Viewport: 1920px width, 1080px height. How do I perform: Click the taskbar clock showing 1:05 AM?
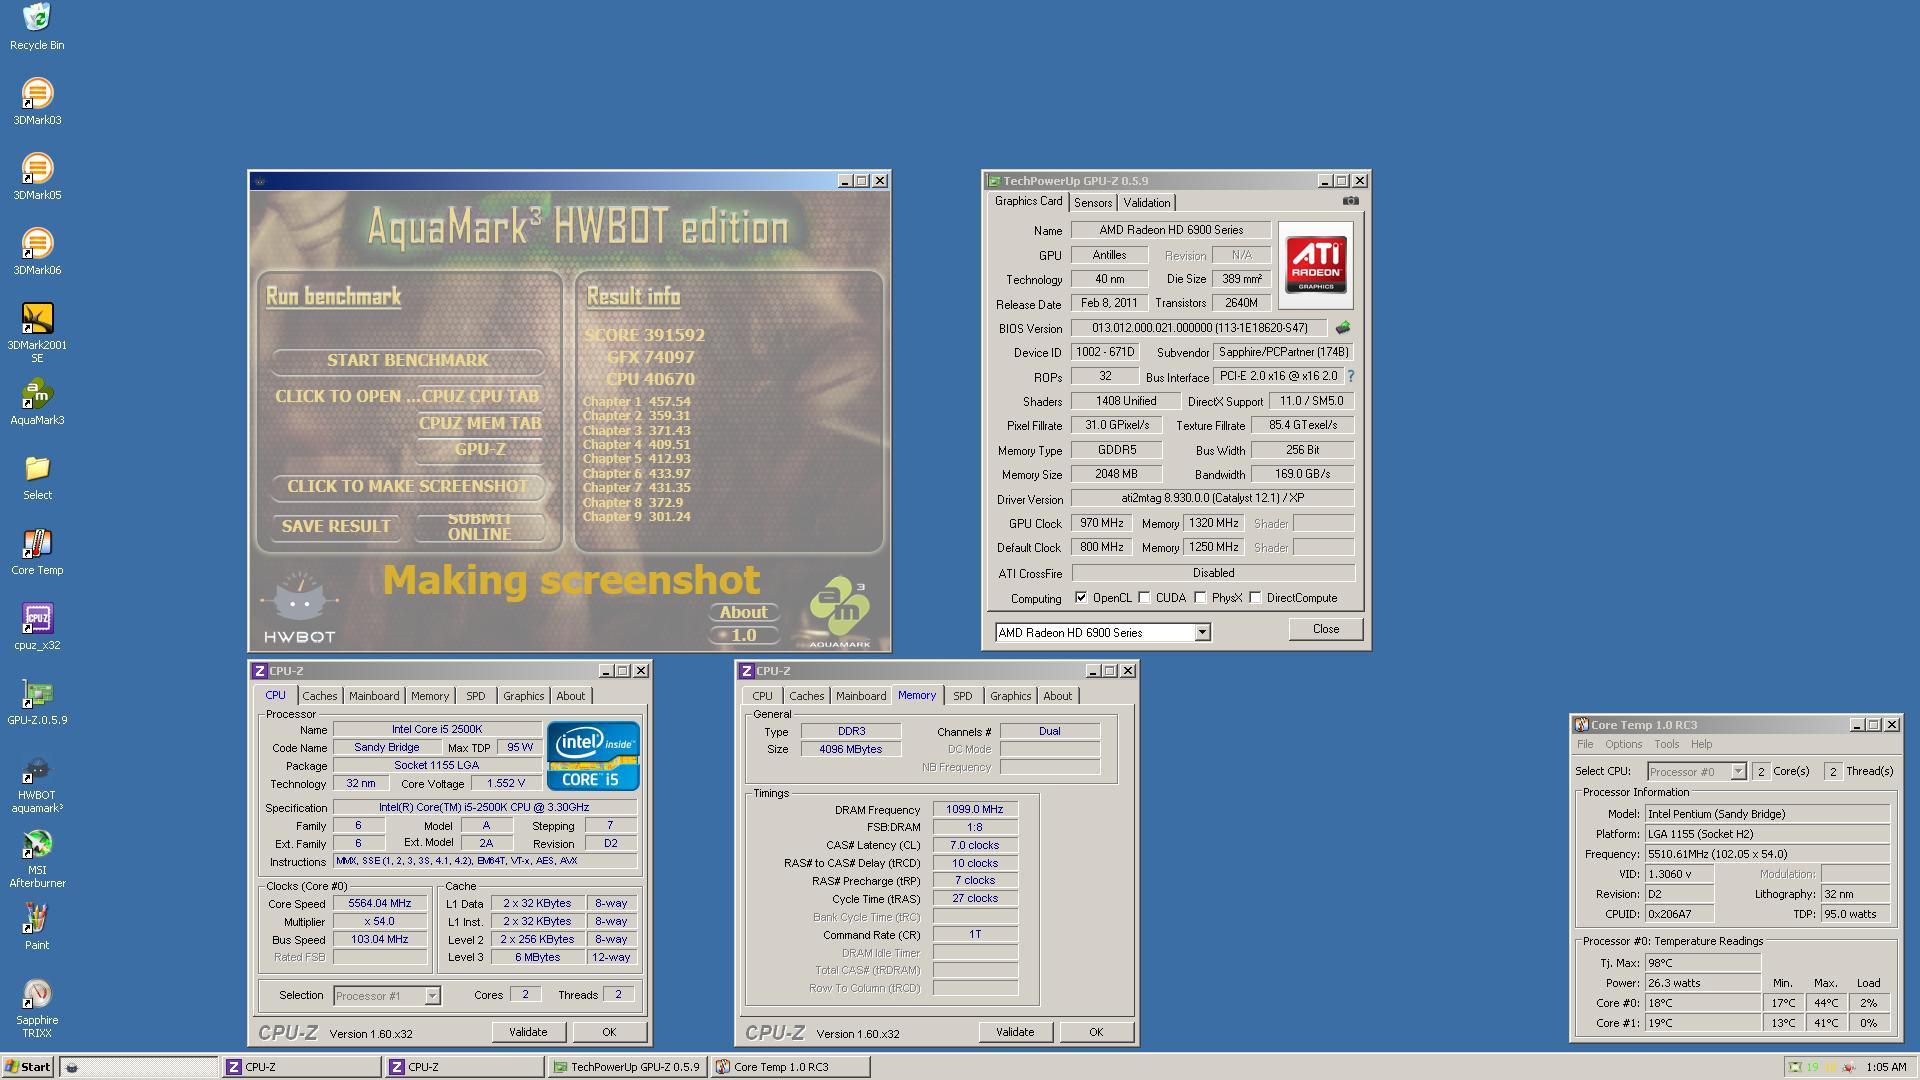[x=1886, y=1067]
